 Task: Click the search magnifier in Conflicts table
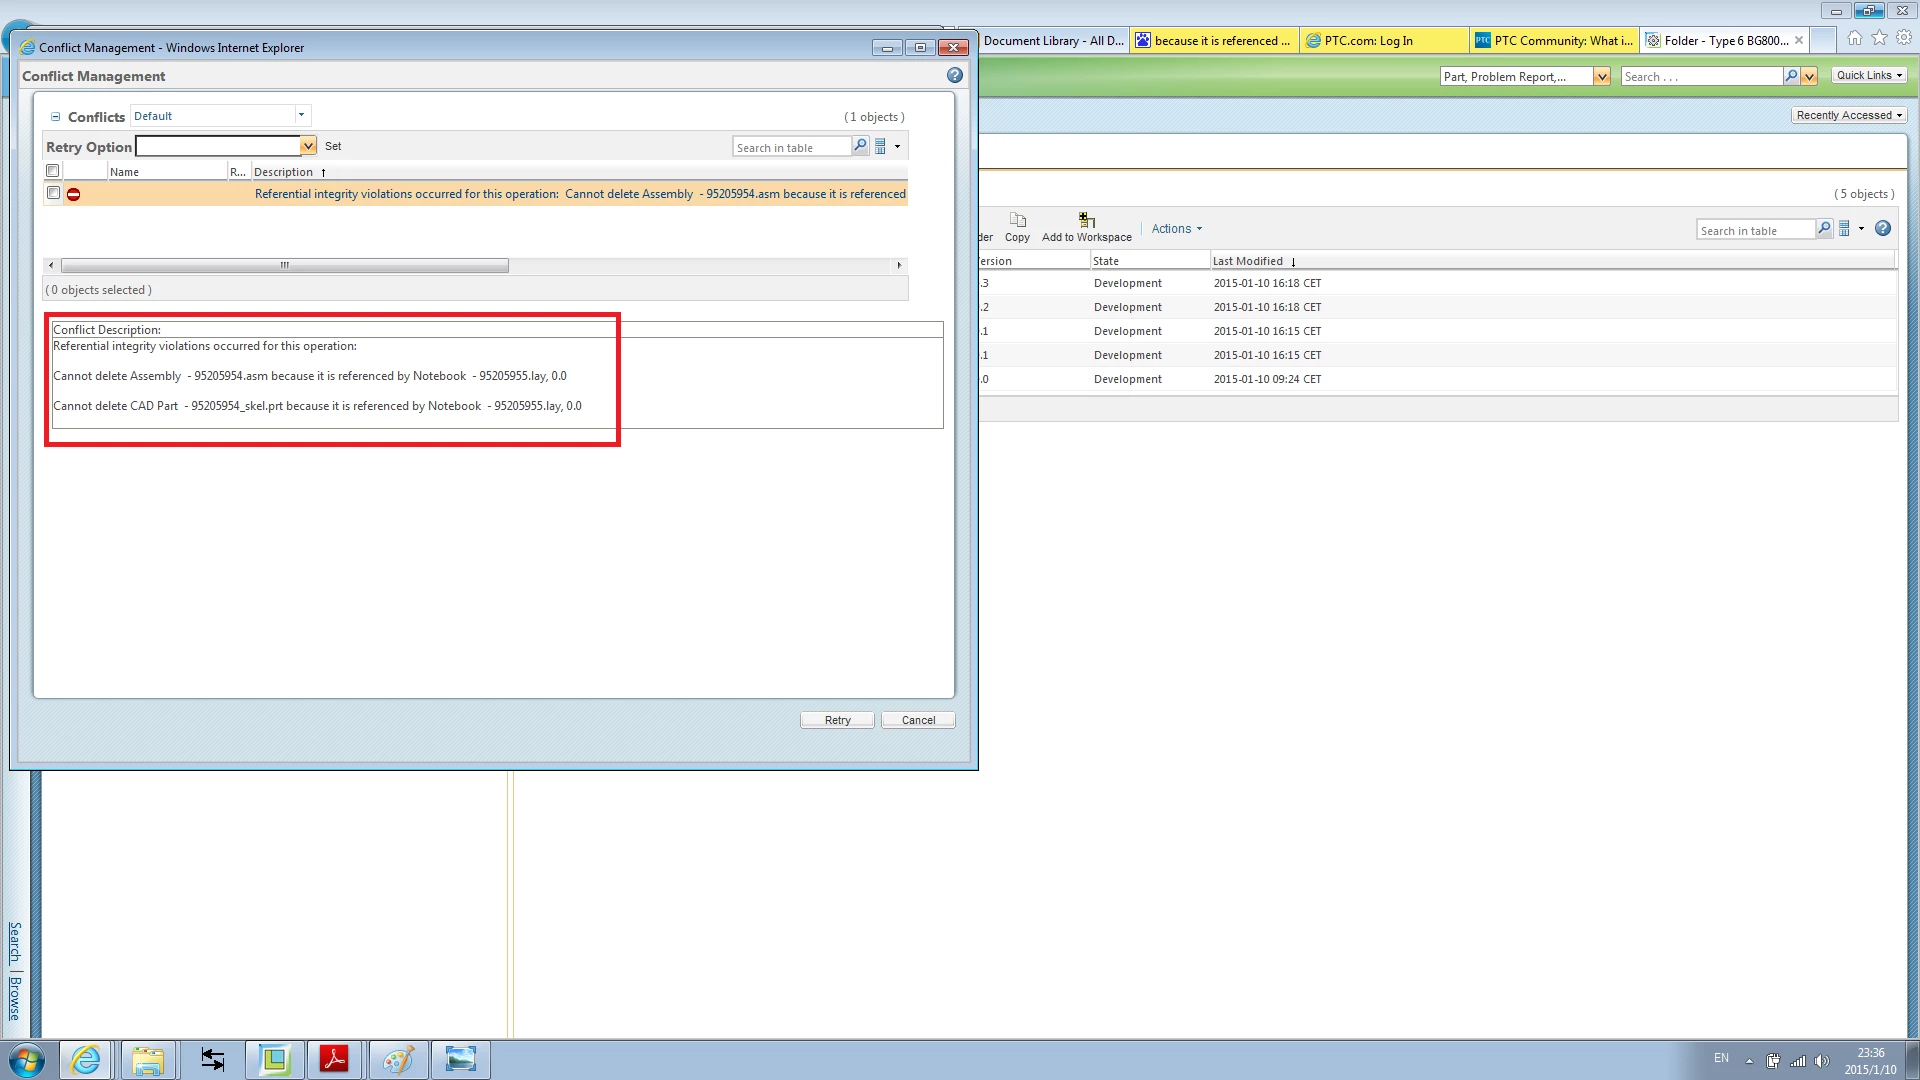click(860, 146)
